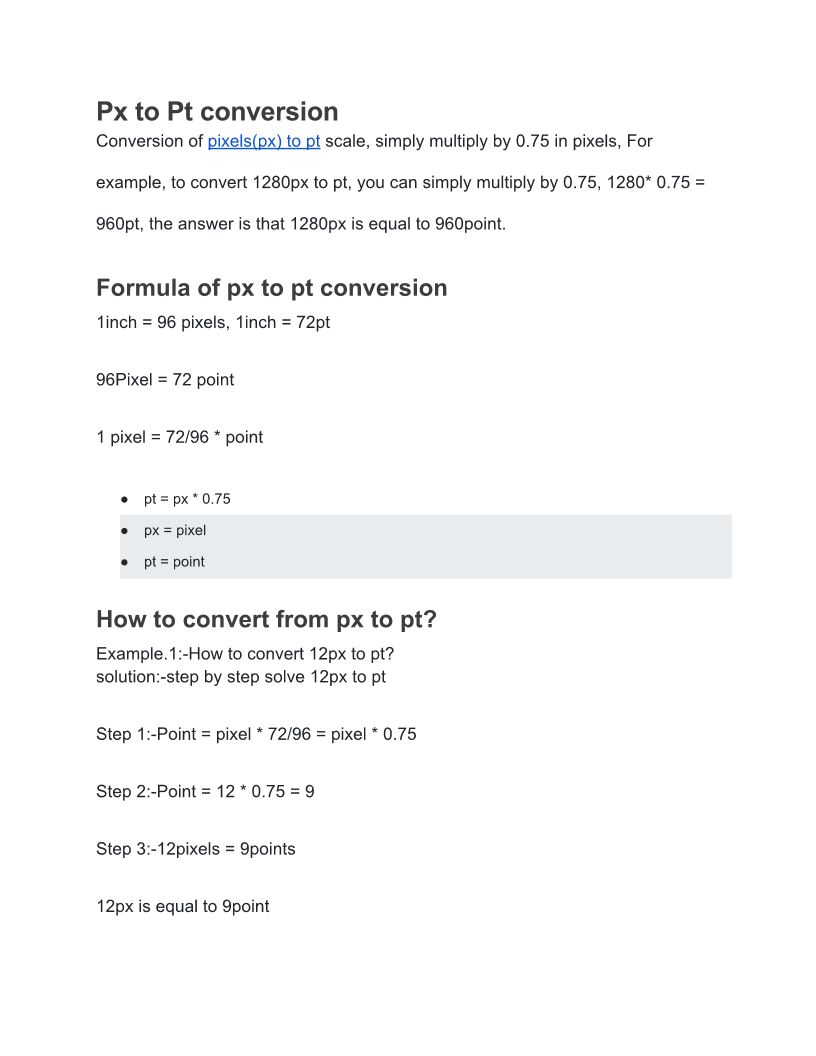Image resolution: width=816 pixels, height=1056 pixels.
Task: Open the "pixels(px) to pt" hyperlink
Action: (263, 142)
